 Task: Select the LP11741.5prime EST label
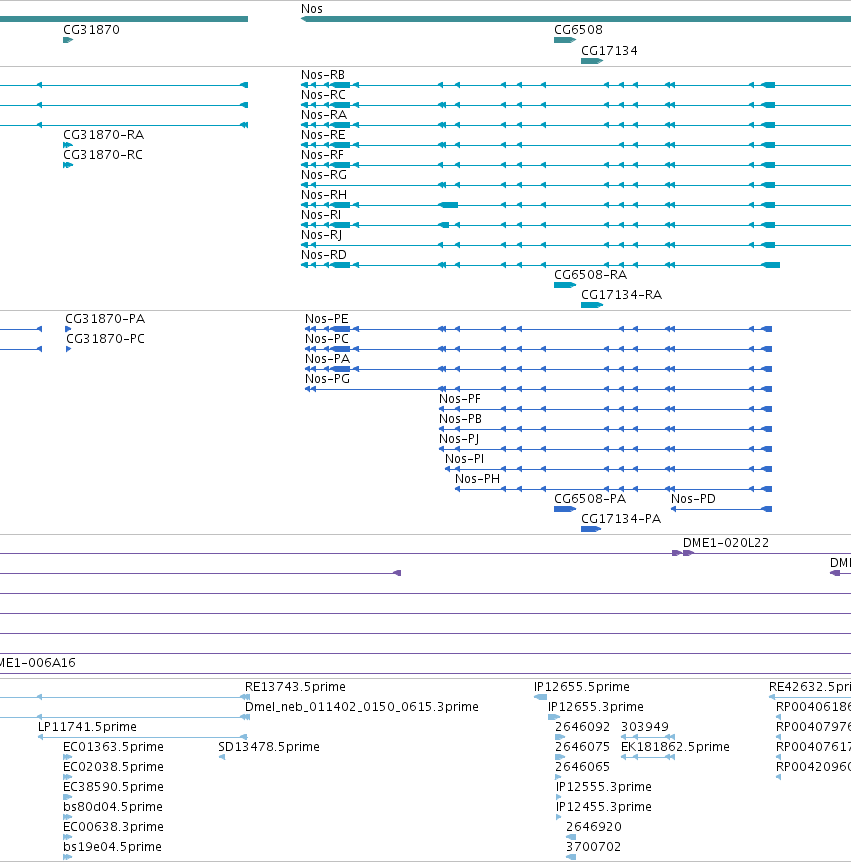87,727
